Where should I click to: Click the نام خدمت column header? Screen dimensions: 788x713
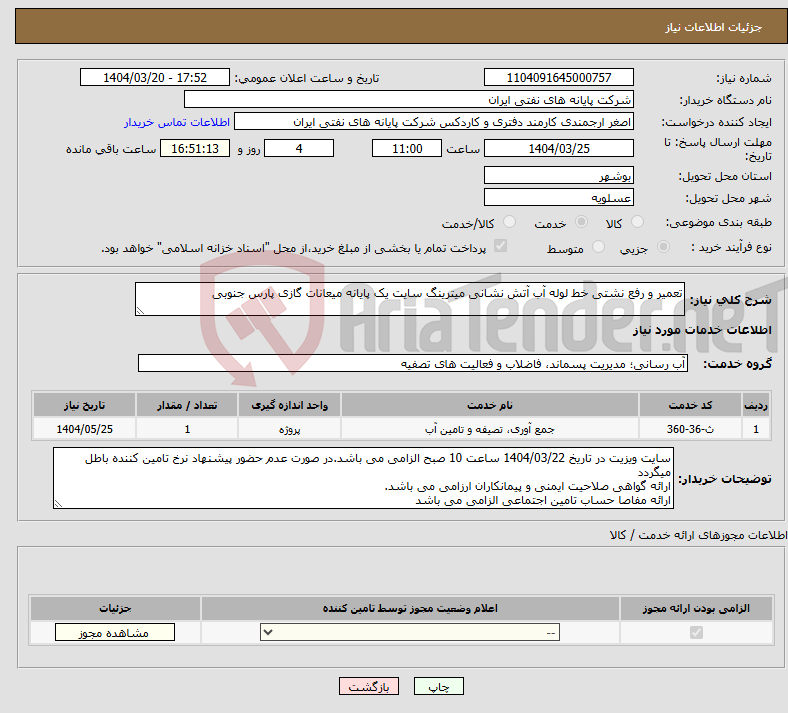489,405
